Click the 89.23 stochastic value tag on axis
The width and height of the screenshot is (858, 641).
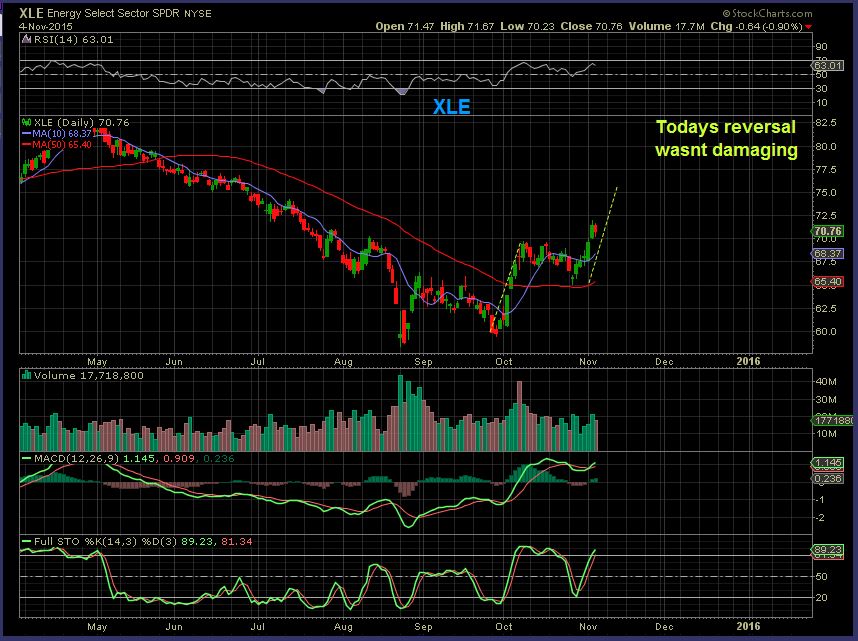(x=827, y=550)
